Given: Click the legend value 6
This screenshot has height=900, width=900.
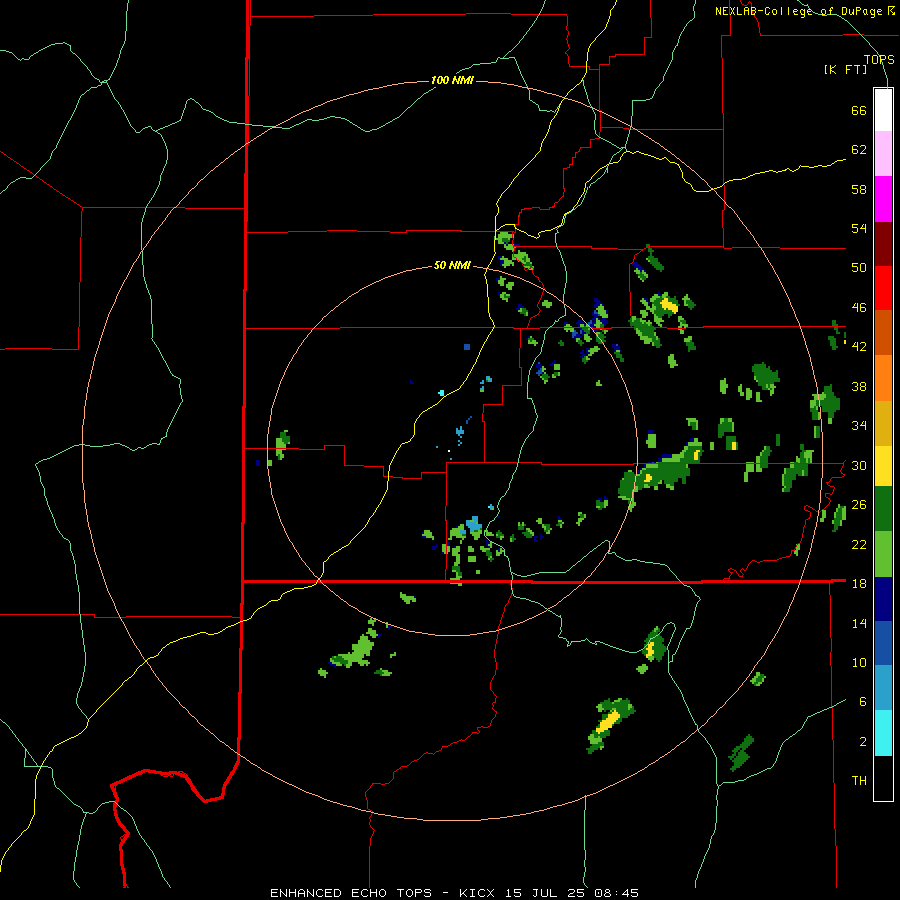Looking at the screenshot, I should coord(863,702).
